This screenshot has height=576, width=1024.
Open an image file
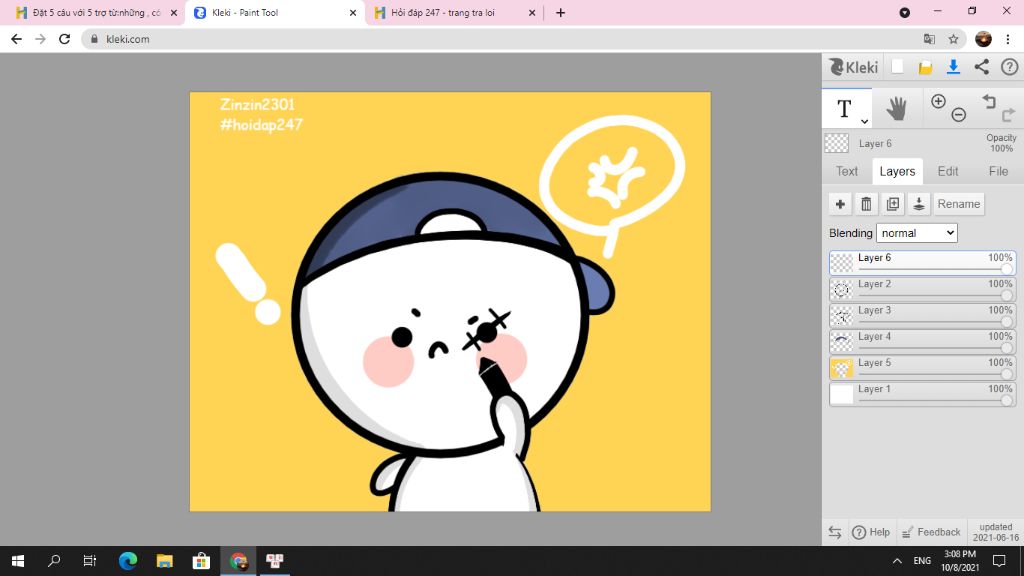click(925, 67)
